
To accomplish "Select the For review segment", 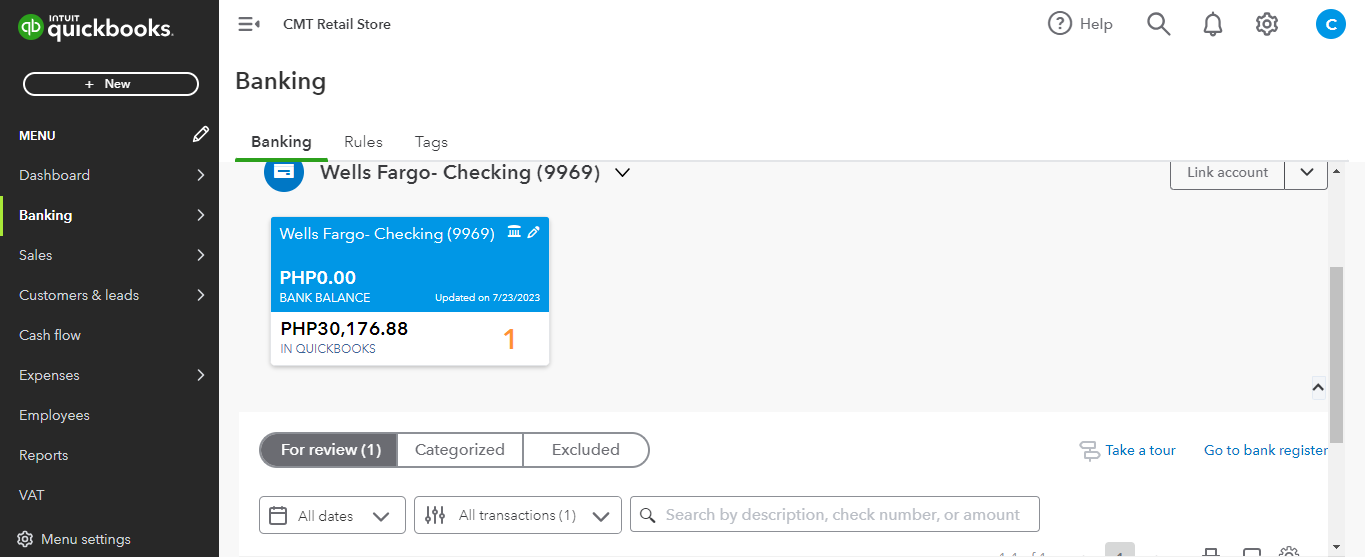I will (x=330, y=450).
